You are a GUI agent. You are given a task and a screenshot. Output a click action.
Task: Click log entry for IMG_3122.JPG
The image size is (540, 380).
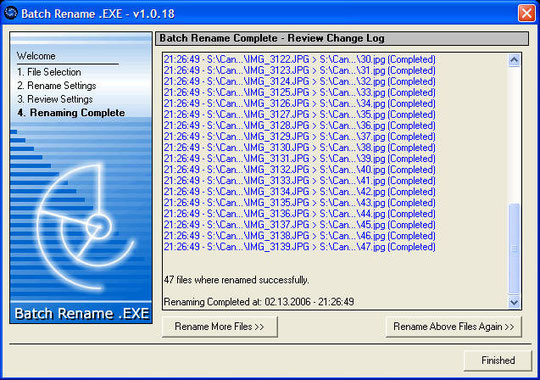[x=300, y=59]
